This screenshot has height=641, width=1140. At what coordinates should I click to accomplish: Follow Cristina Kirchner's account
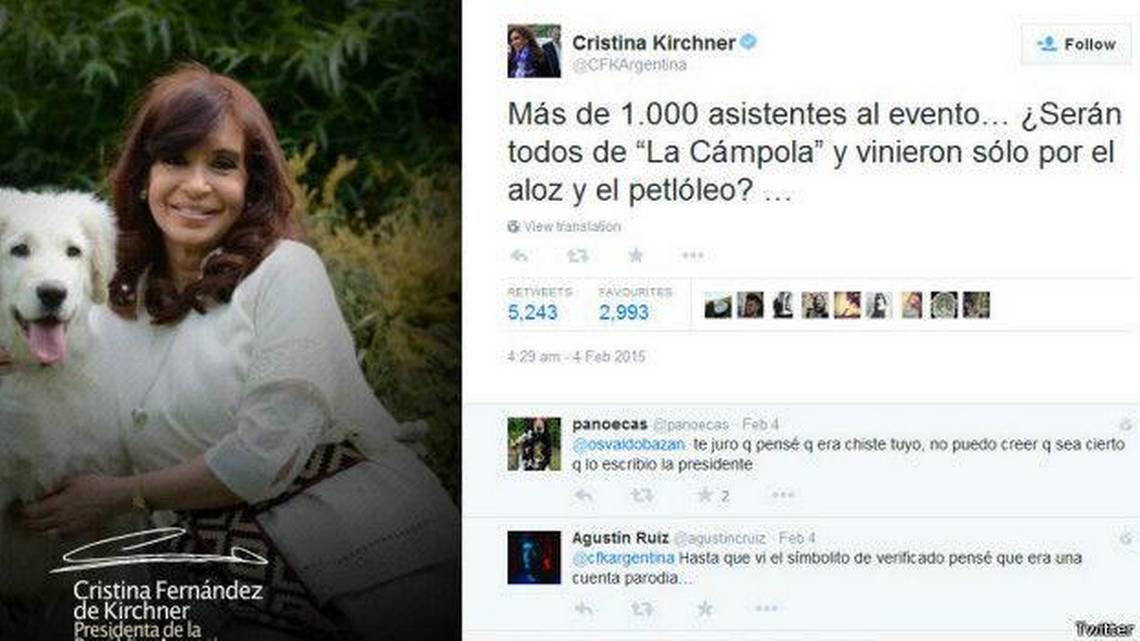[x=1076, y=44]
